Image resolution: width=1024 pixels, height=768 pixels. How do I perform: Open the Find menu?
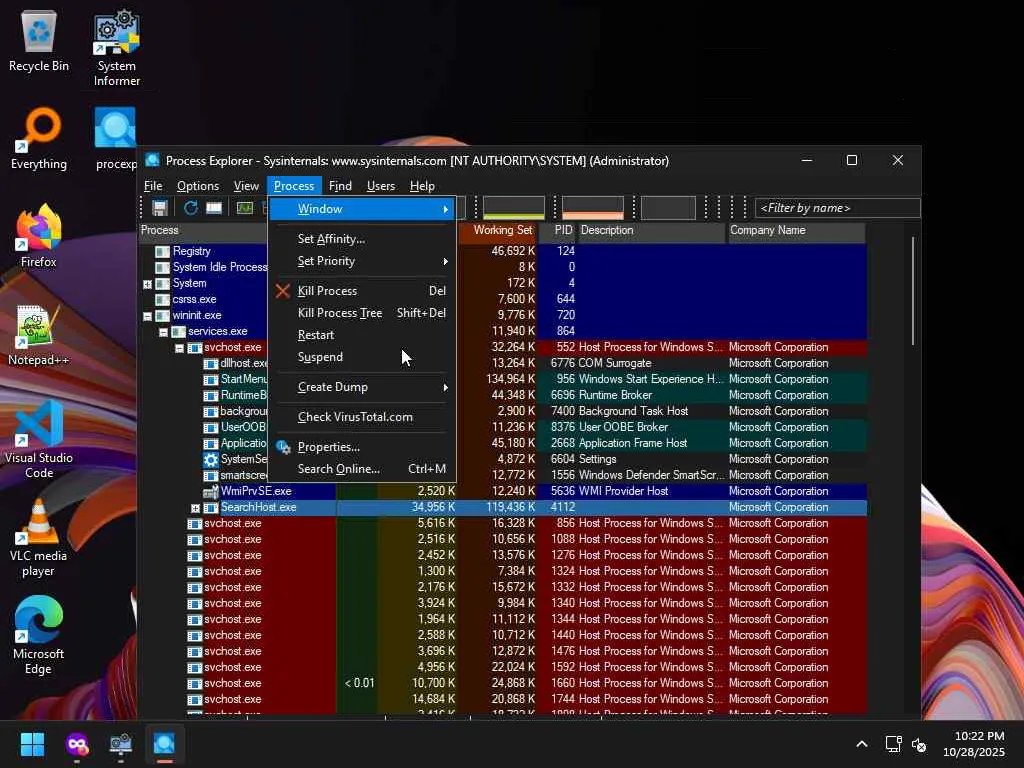pos(340,186)
